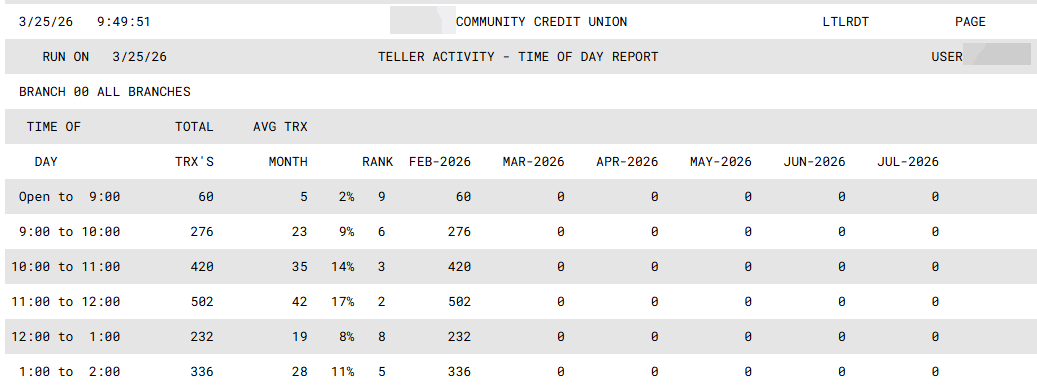Click the 12:00 to 1:00 row label
The width and height of the screenshot is (1037, 388).
pos(65,337)
